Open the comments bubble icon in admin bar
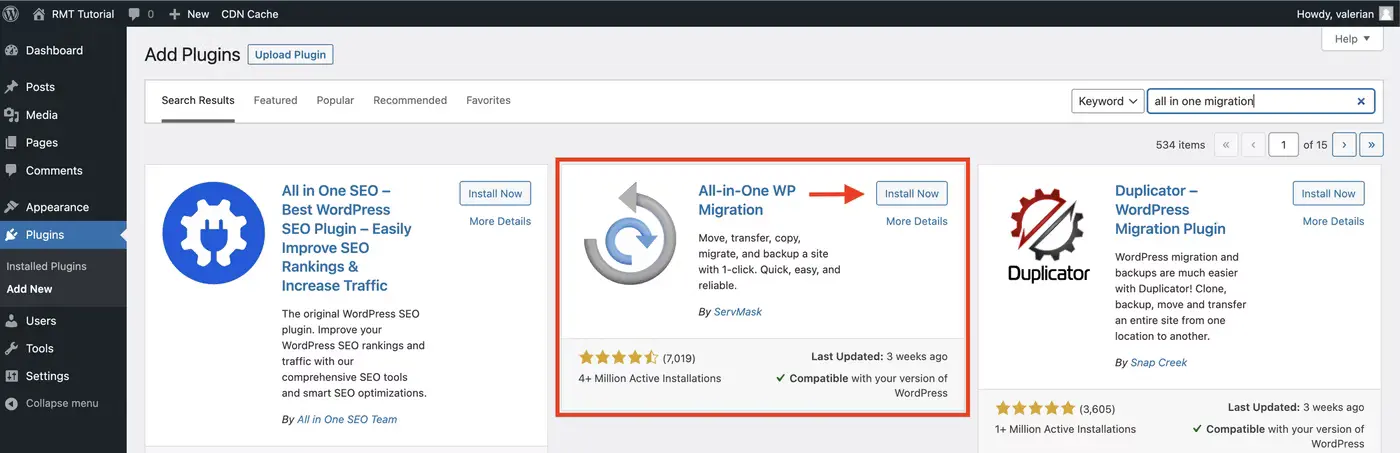Screen dimensions: 1400x453 (x=133, y=14)
